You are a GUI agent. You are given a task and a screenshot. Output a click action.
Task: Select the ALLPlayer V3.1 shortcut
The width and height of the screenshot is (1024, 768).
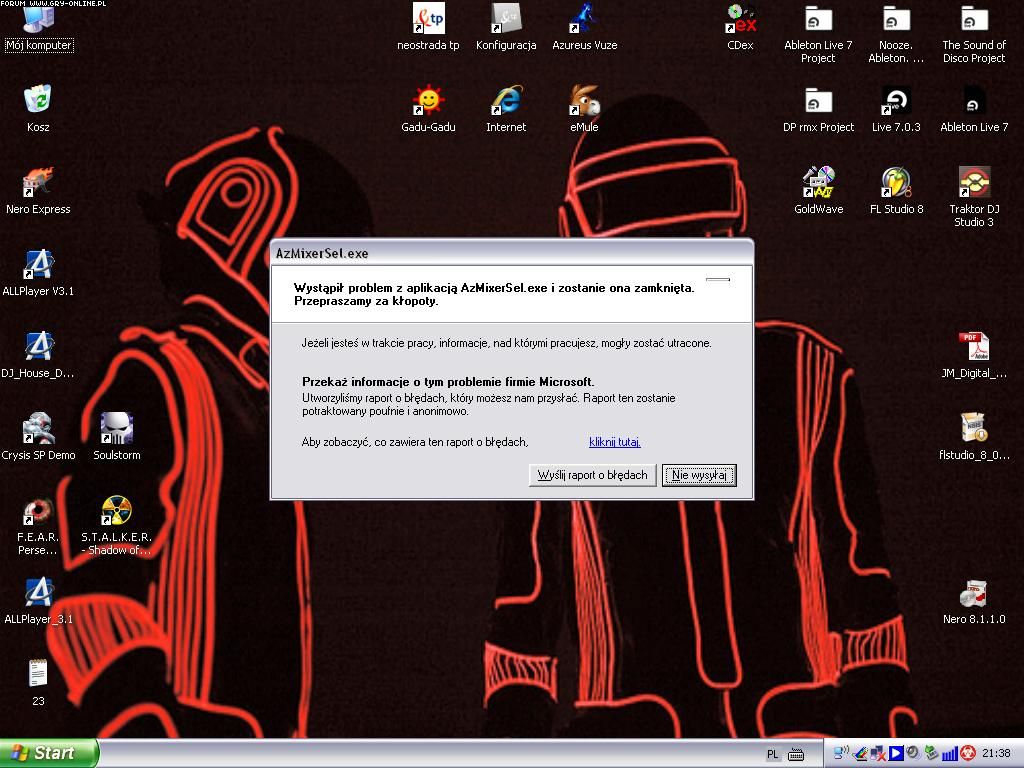[38, 273]
